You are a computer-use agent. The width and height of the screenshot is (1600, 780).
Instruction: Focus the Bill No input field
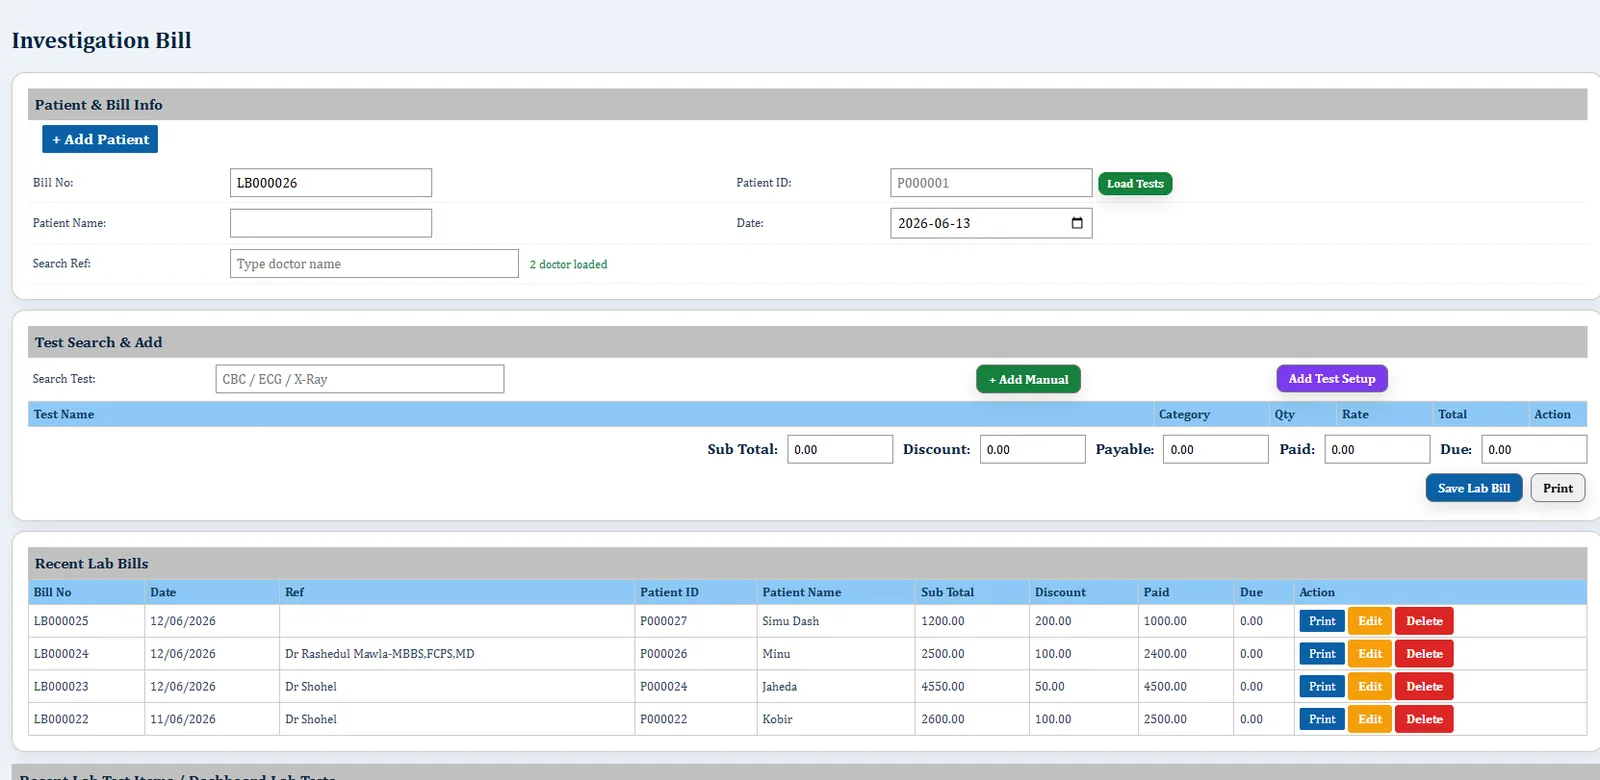click(x=331, y=183)
